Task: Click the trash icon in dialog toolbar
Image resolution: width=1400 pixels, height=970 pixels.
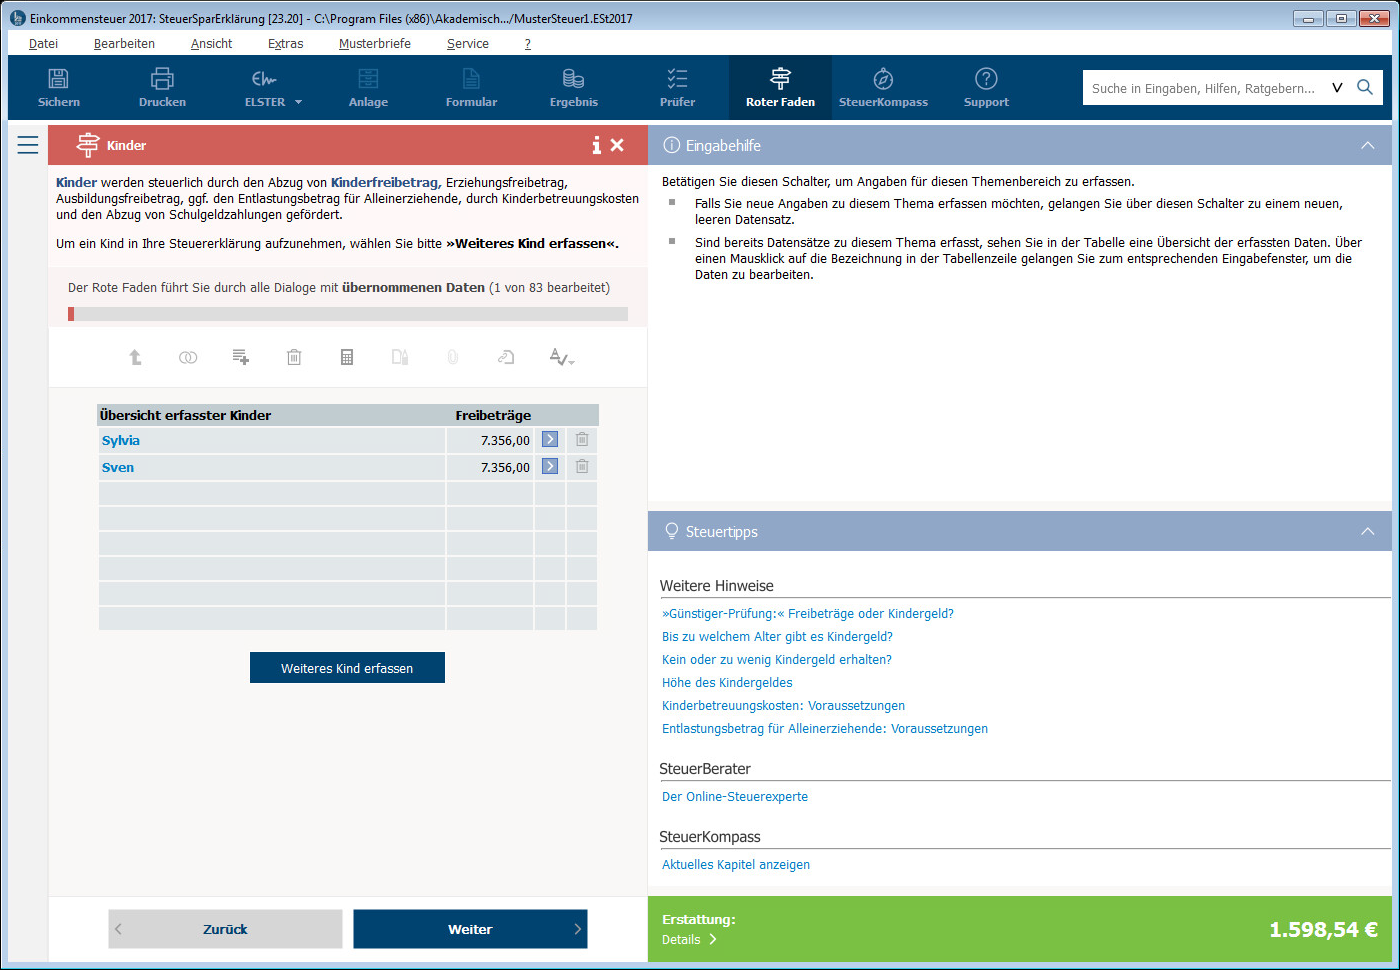Action: [x=294, y=357]
